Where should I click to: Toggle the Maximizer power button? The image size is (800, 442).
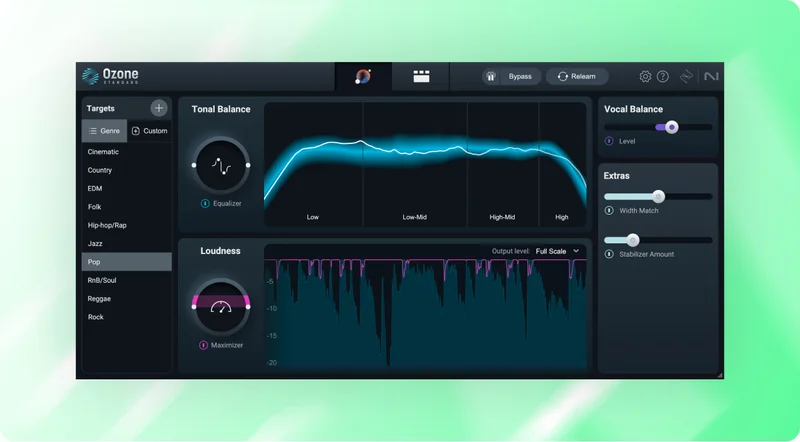pos(203,345)
